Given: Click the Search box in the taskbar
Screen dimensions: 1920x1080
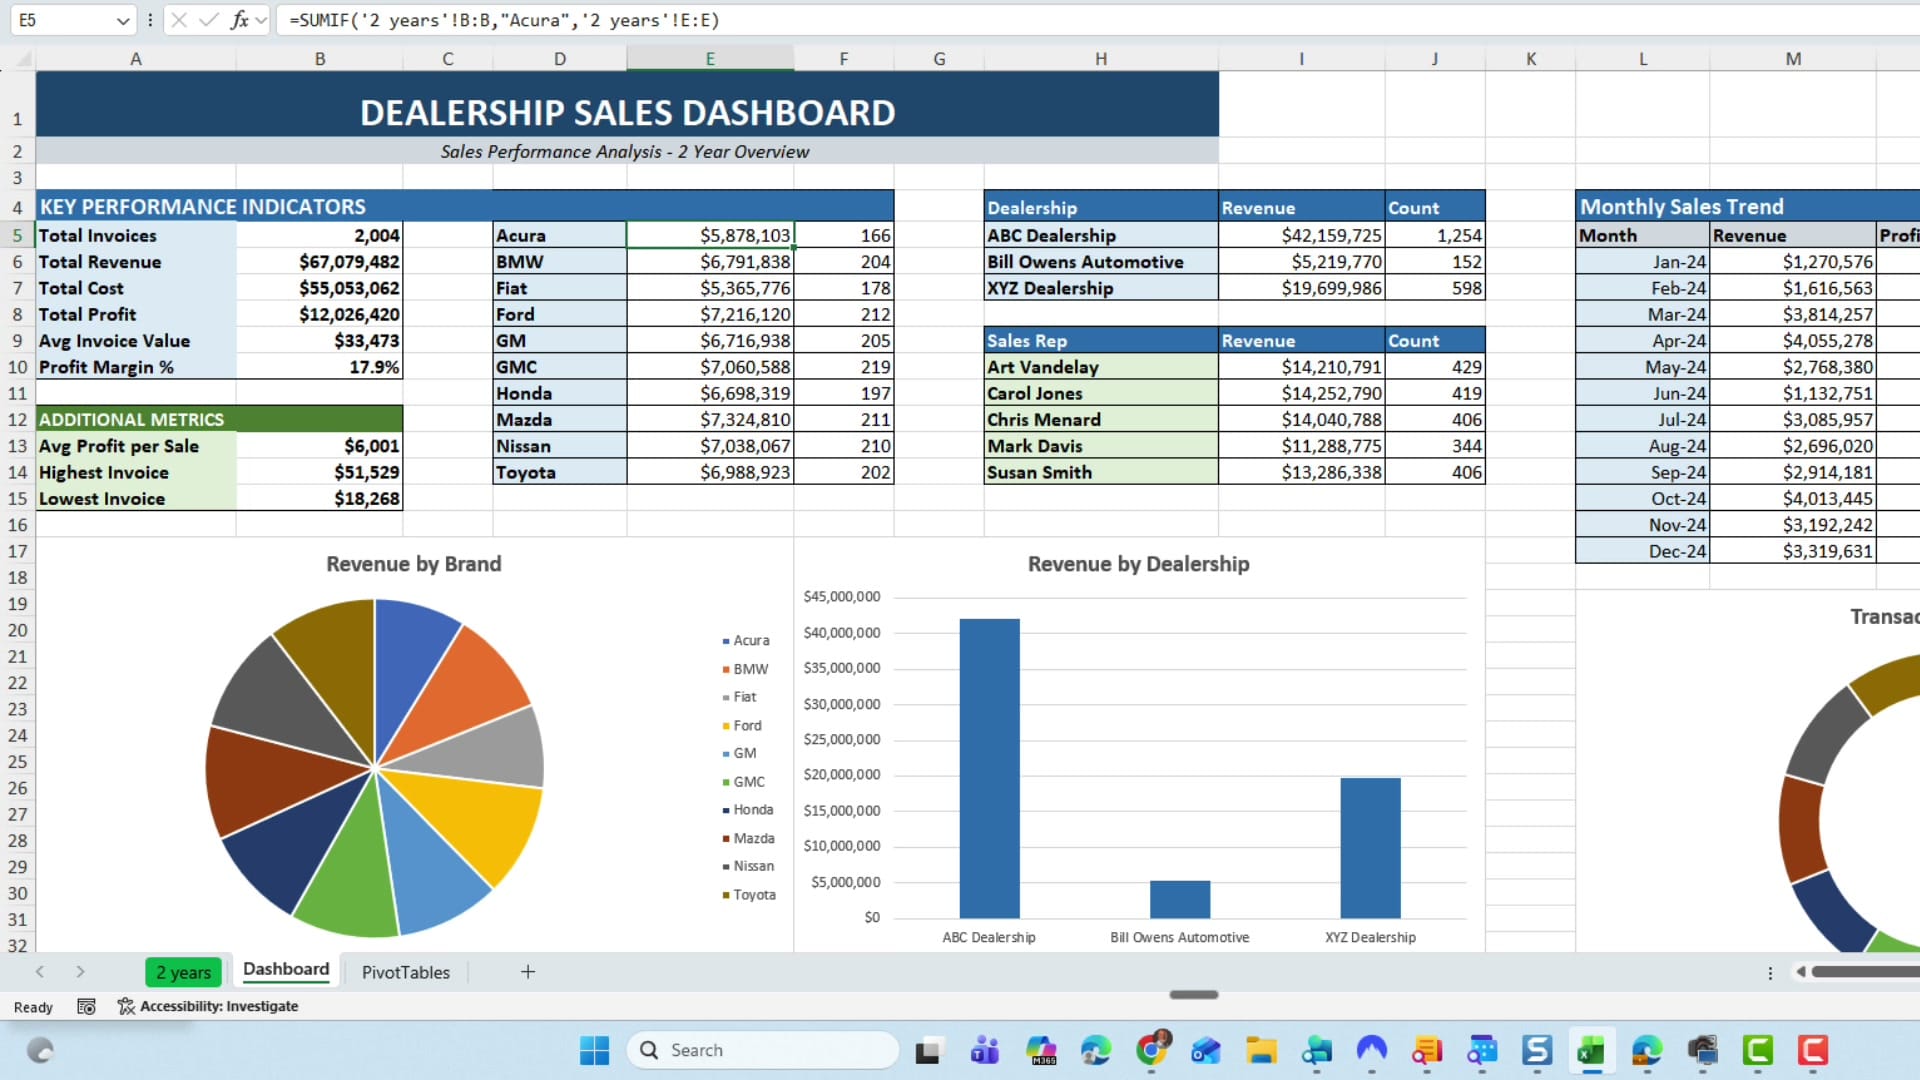Looking at the screenshot, I should [x=763, y=1050].
